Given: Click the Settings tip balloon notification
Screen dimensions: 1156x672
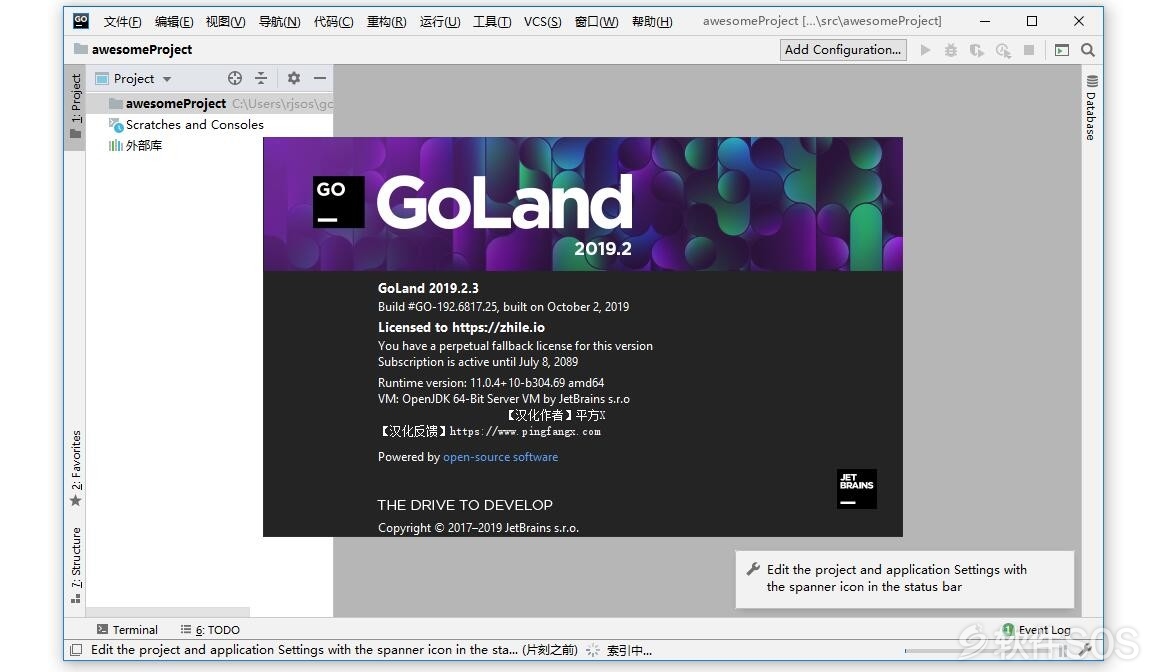Looking at the screenshot, I should tap(905, 579).
